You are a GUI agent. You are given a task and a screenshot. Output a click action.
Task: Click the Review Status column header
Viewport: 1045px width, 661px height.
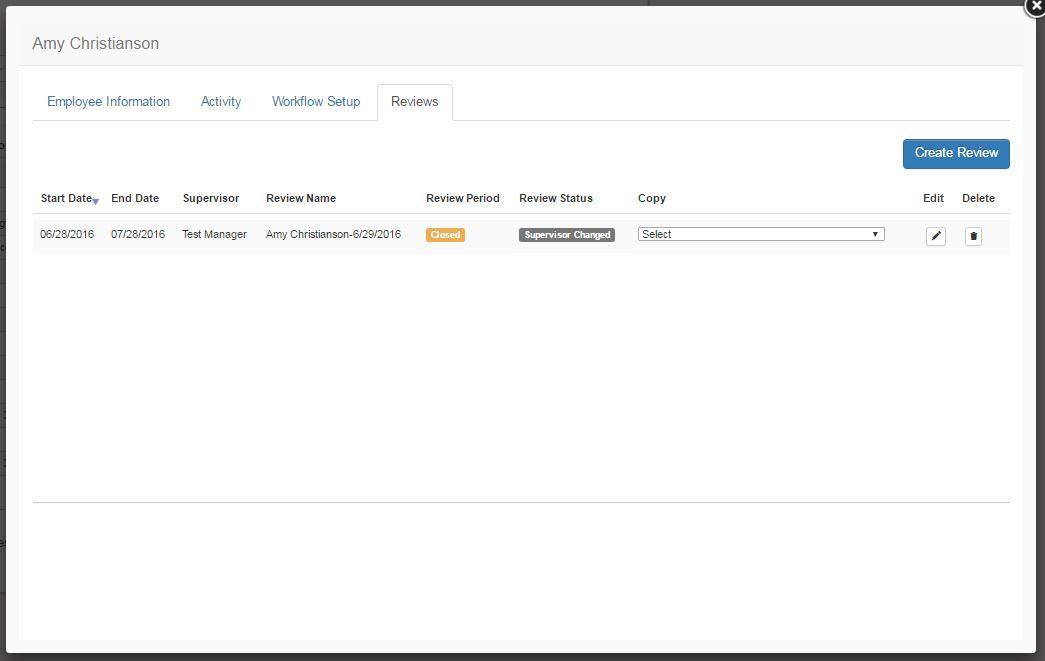click(556, 198)
